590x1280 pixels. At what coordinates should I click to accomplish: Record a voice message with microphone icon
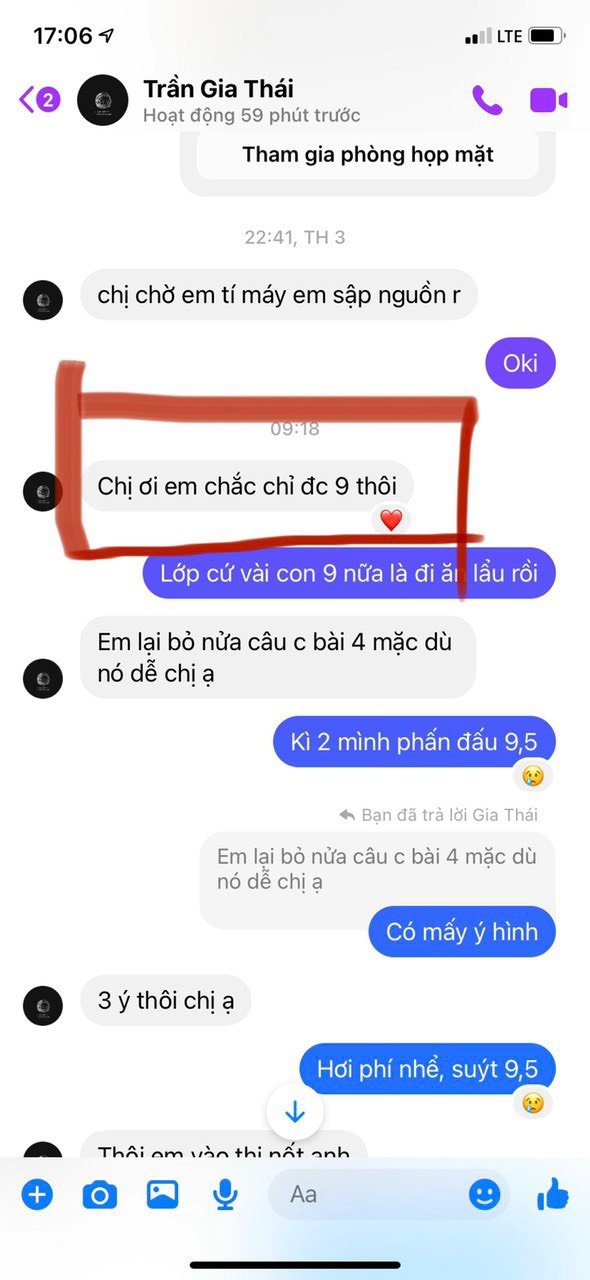(224, 1194)
